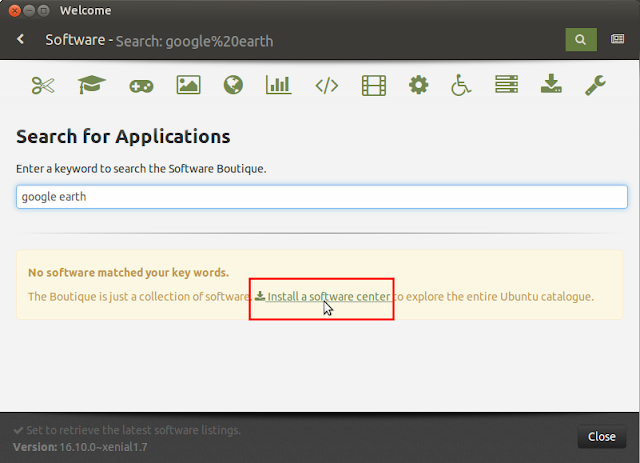The height and width of the screenshot is (463, 640).
Task: Click 'Search: google%20earth' in header title
Action: coord(194,41)
